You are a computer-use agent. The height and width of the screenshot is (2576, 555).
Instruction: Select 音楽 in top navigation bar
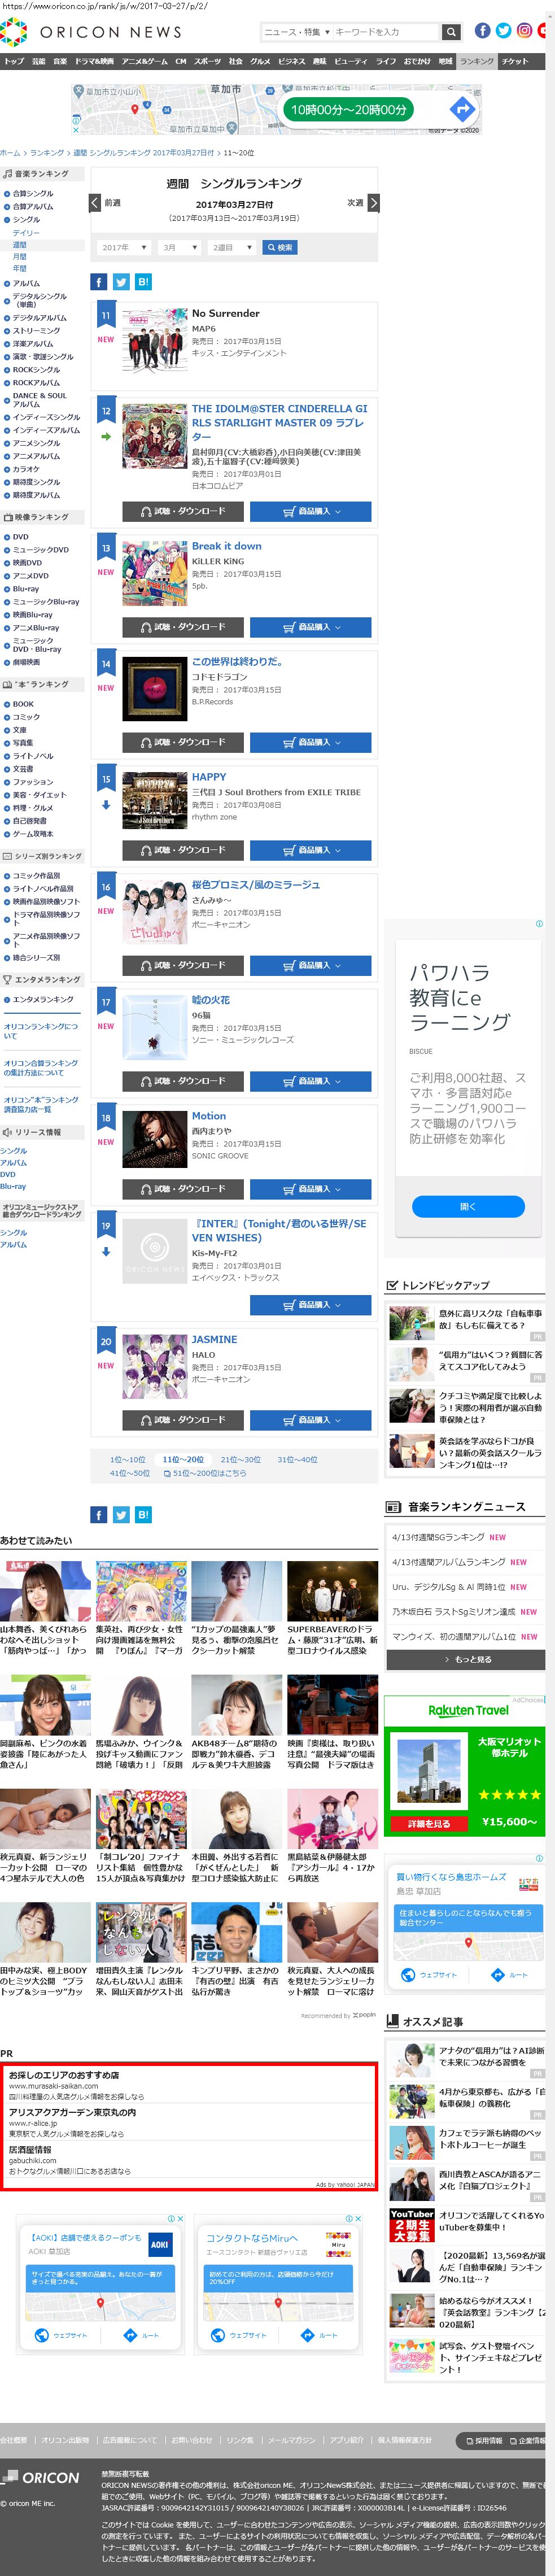click(x=60, y=62)
